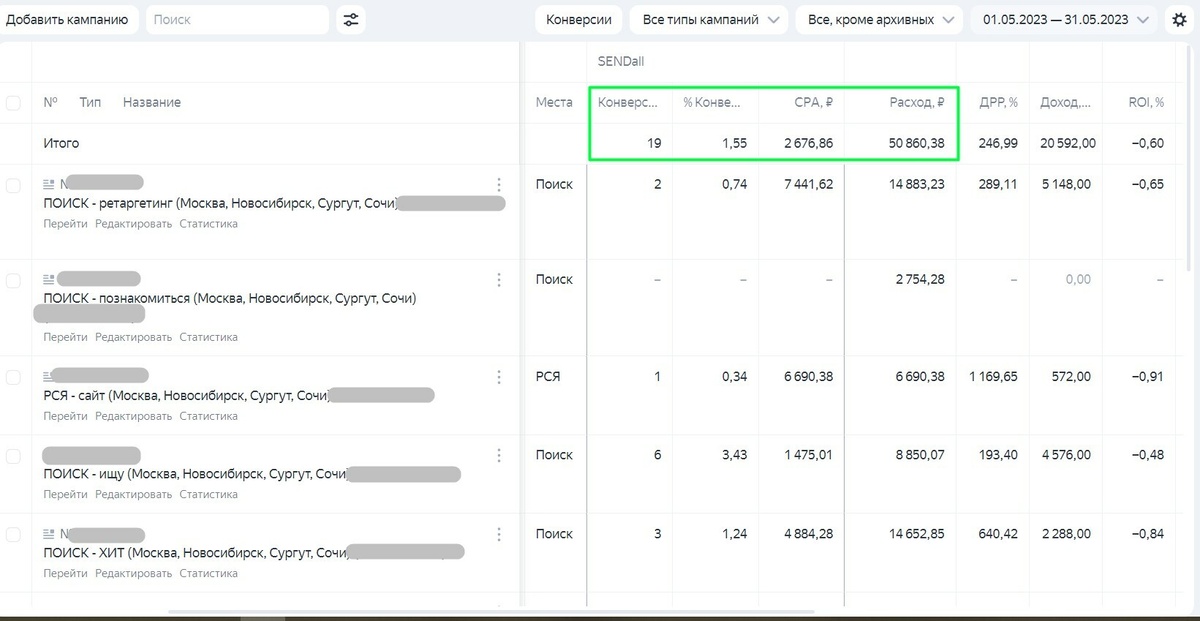Click the expense value 14 883,23
Viewport: 1200px width, 621px height.
pos(917,184)
